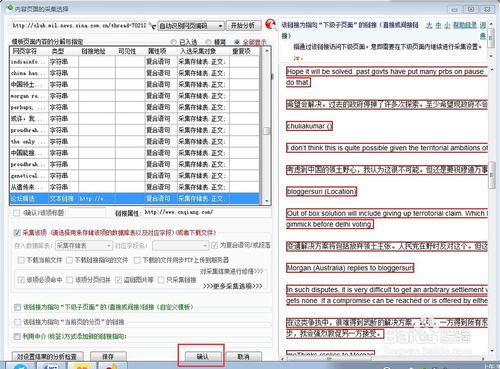The width and height of the screenshot is (500, 369).
Task: Select the 'genetical...' table row
Action: [135, 176]
